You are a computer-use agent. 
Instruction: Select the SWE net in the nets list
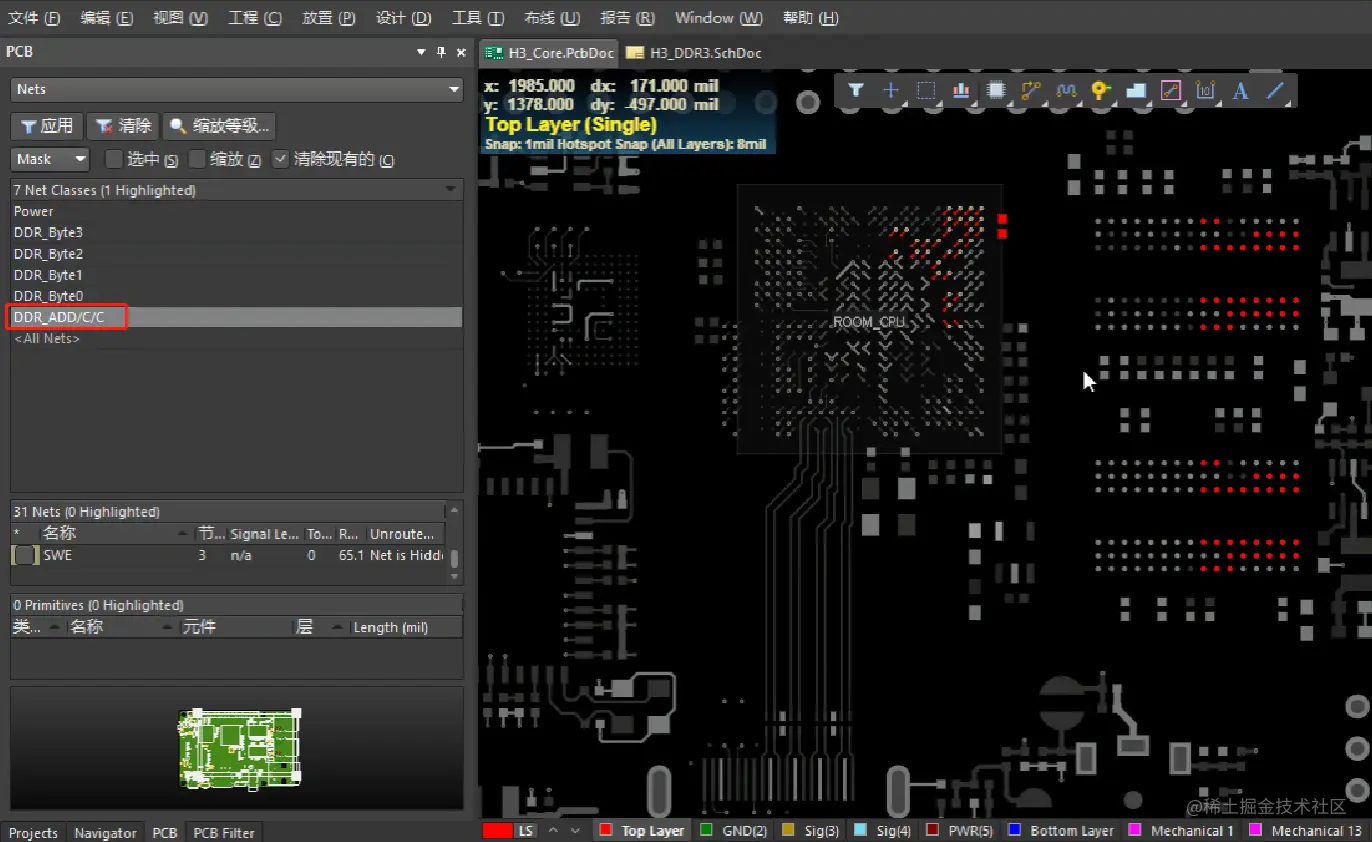[x=55, y=555]
